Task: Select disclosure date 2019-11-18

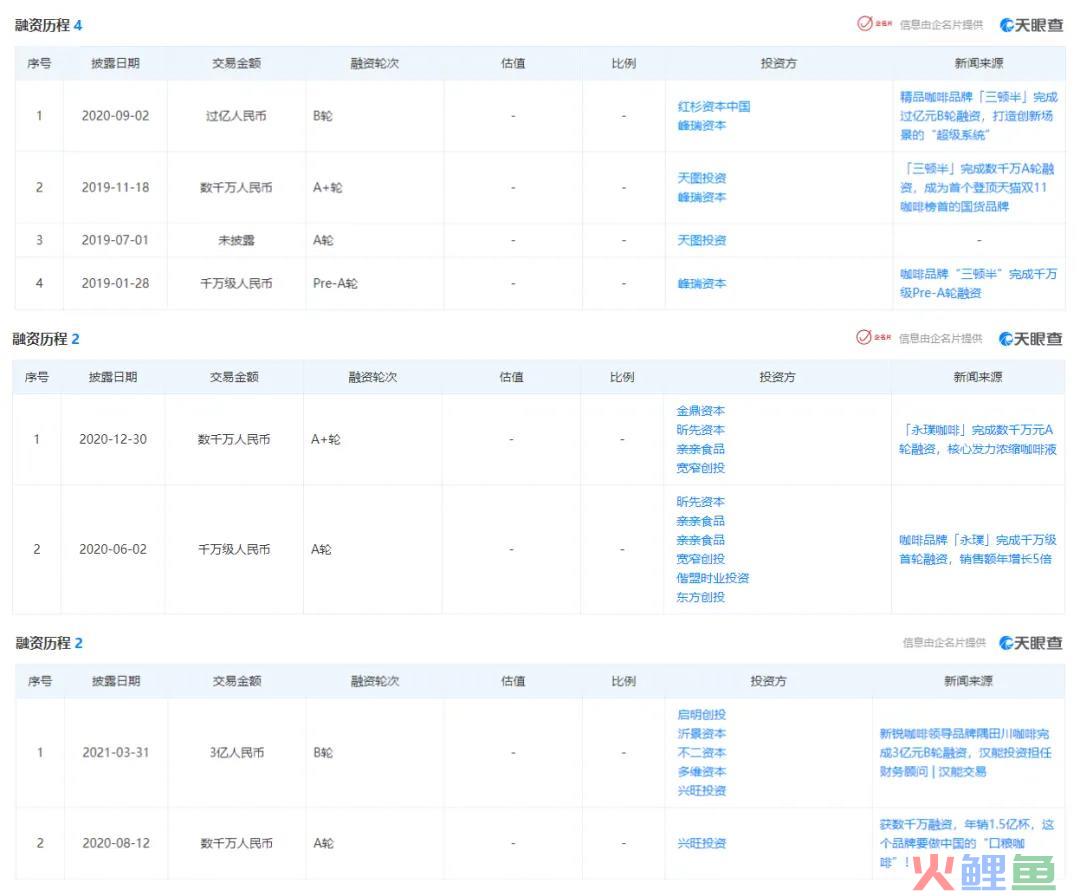Action: (115, 187)
